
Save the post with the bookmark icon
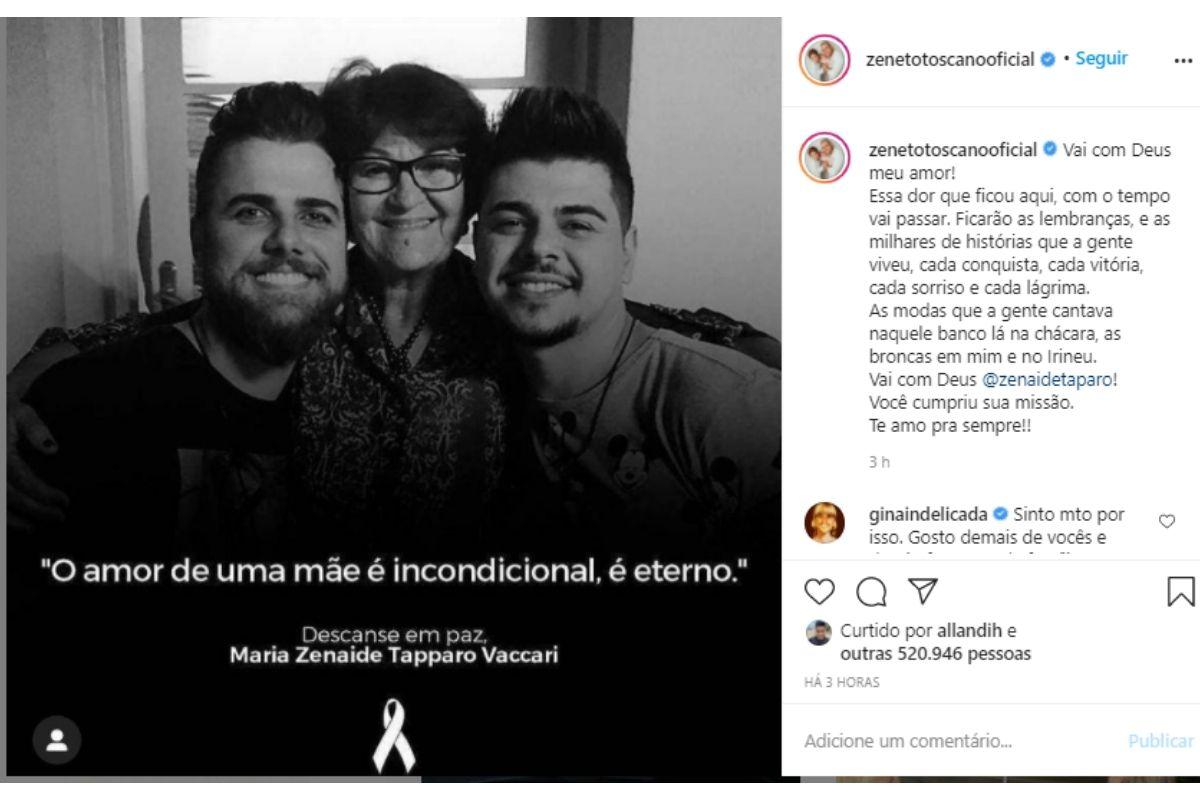point(1181,591)
